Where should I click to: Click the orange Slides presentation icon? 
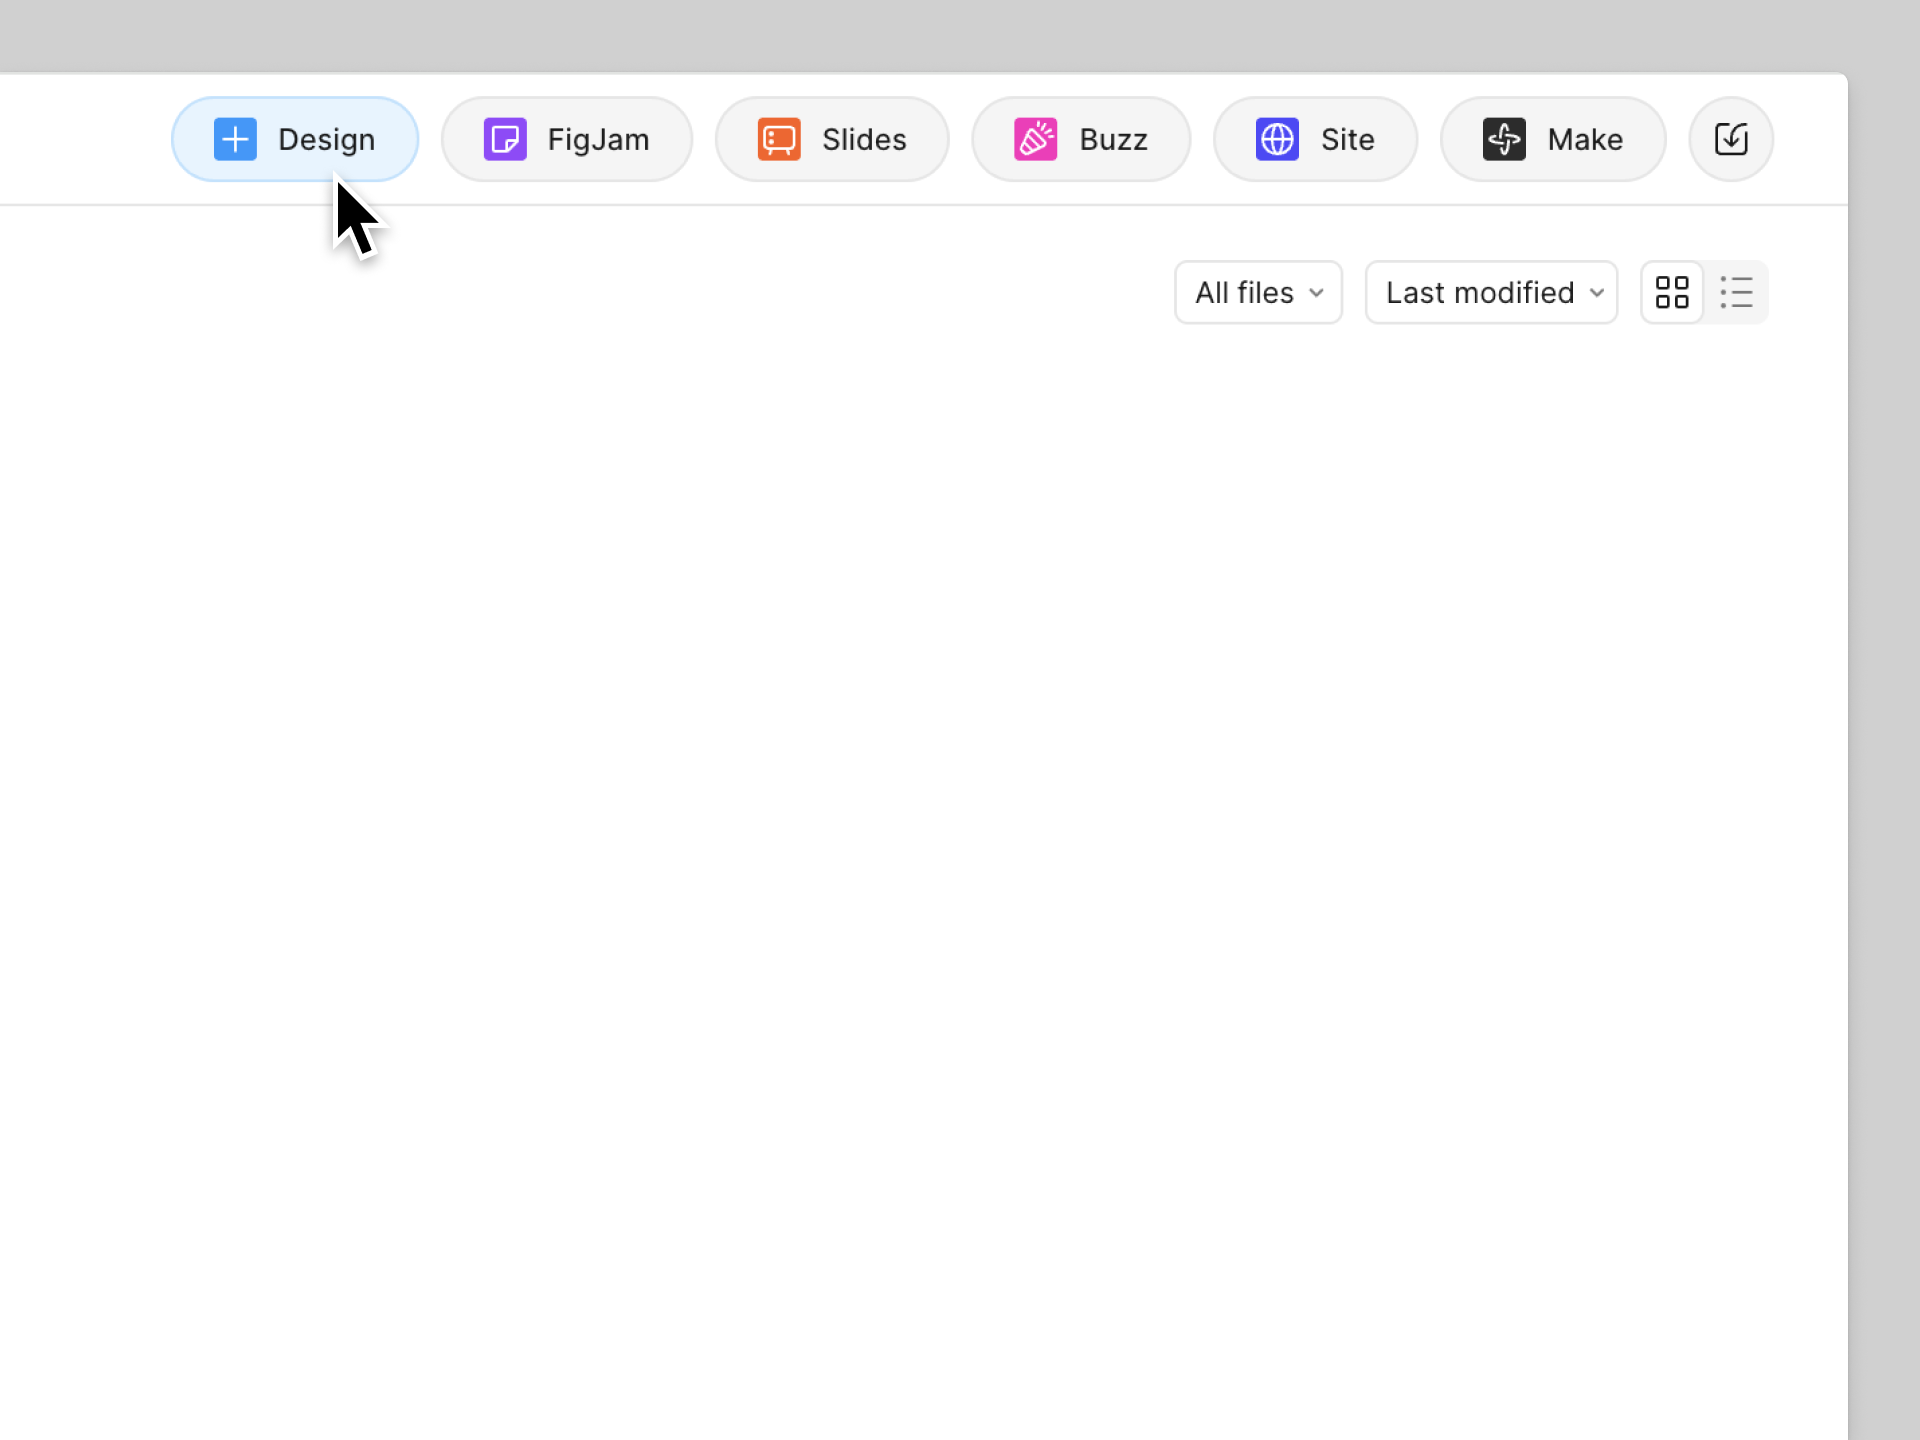779,139
